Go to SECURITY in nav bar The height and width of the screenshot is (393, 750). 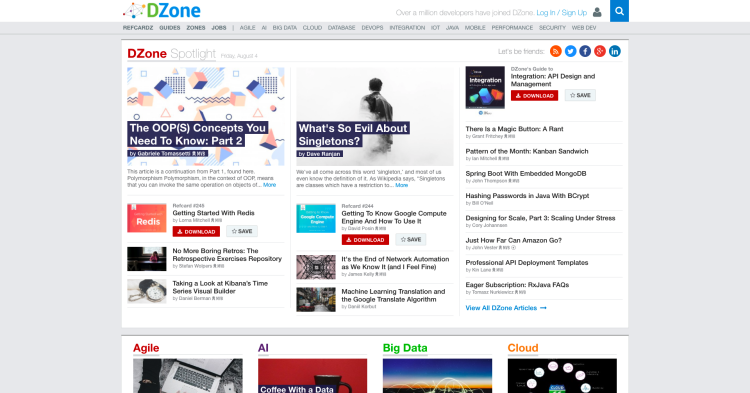[x=552, y=28]
